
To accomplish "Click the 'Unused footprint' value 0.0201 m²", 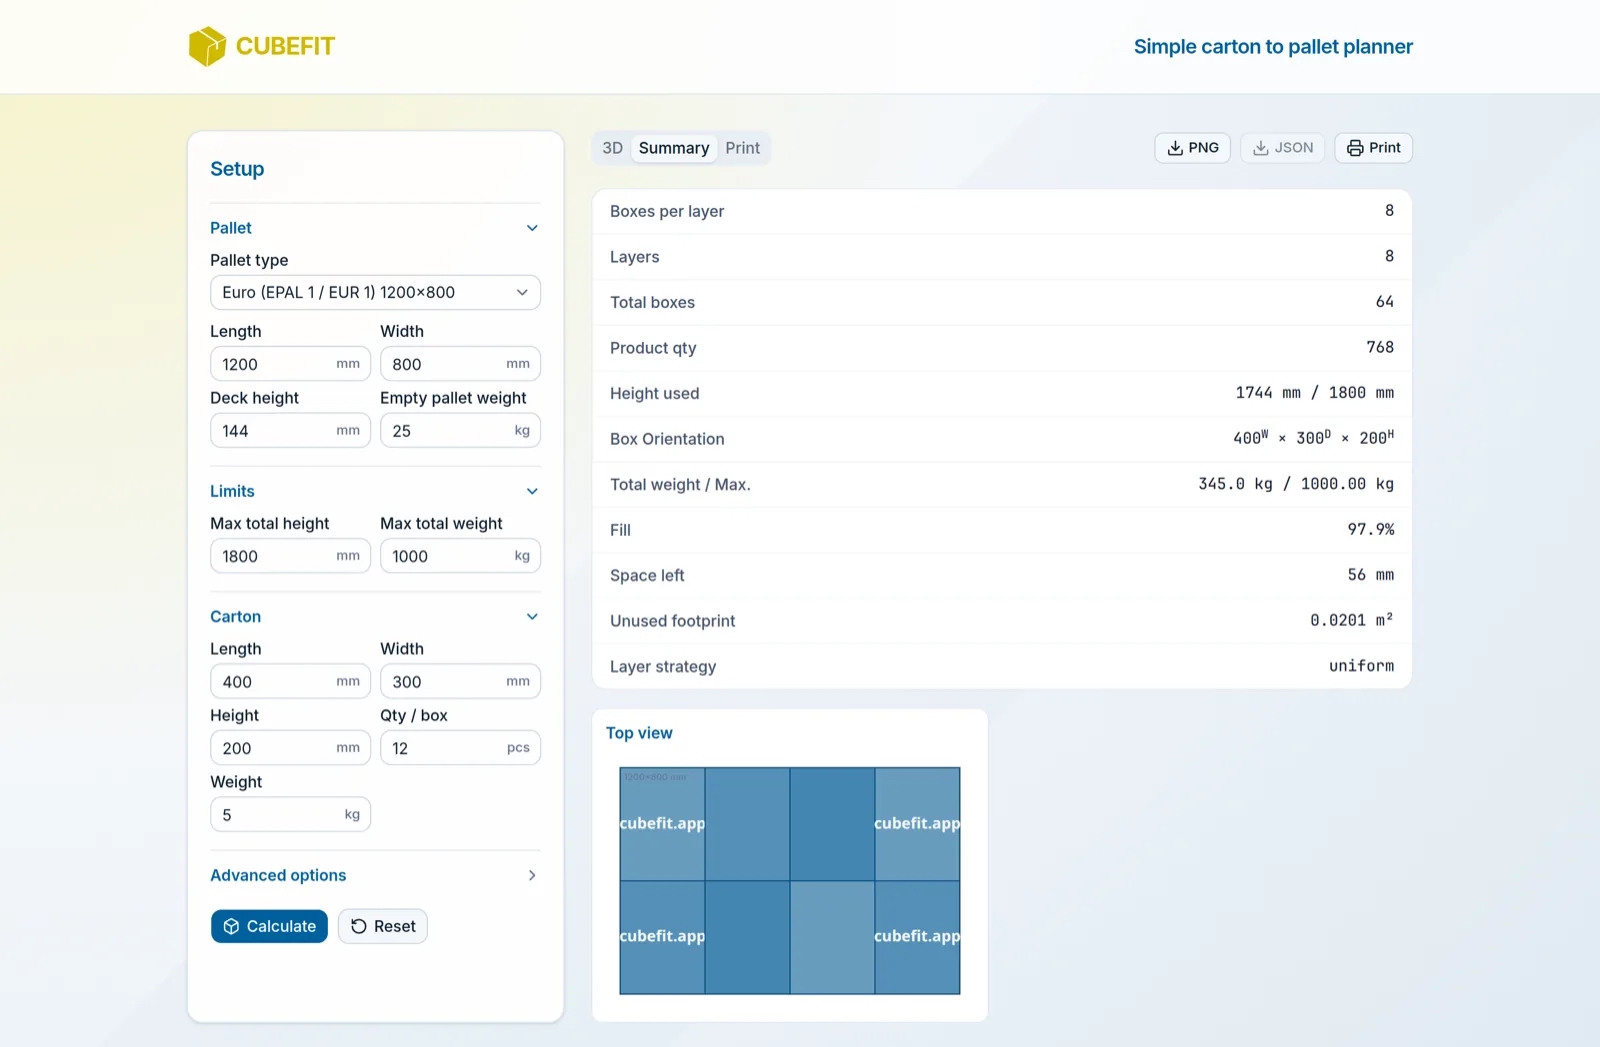I will [1352, 620].
